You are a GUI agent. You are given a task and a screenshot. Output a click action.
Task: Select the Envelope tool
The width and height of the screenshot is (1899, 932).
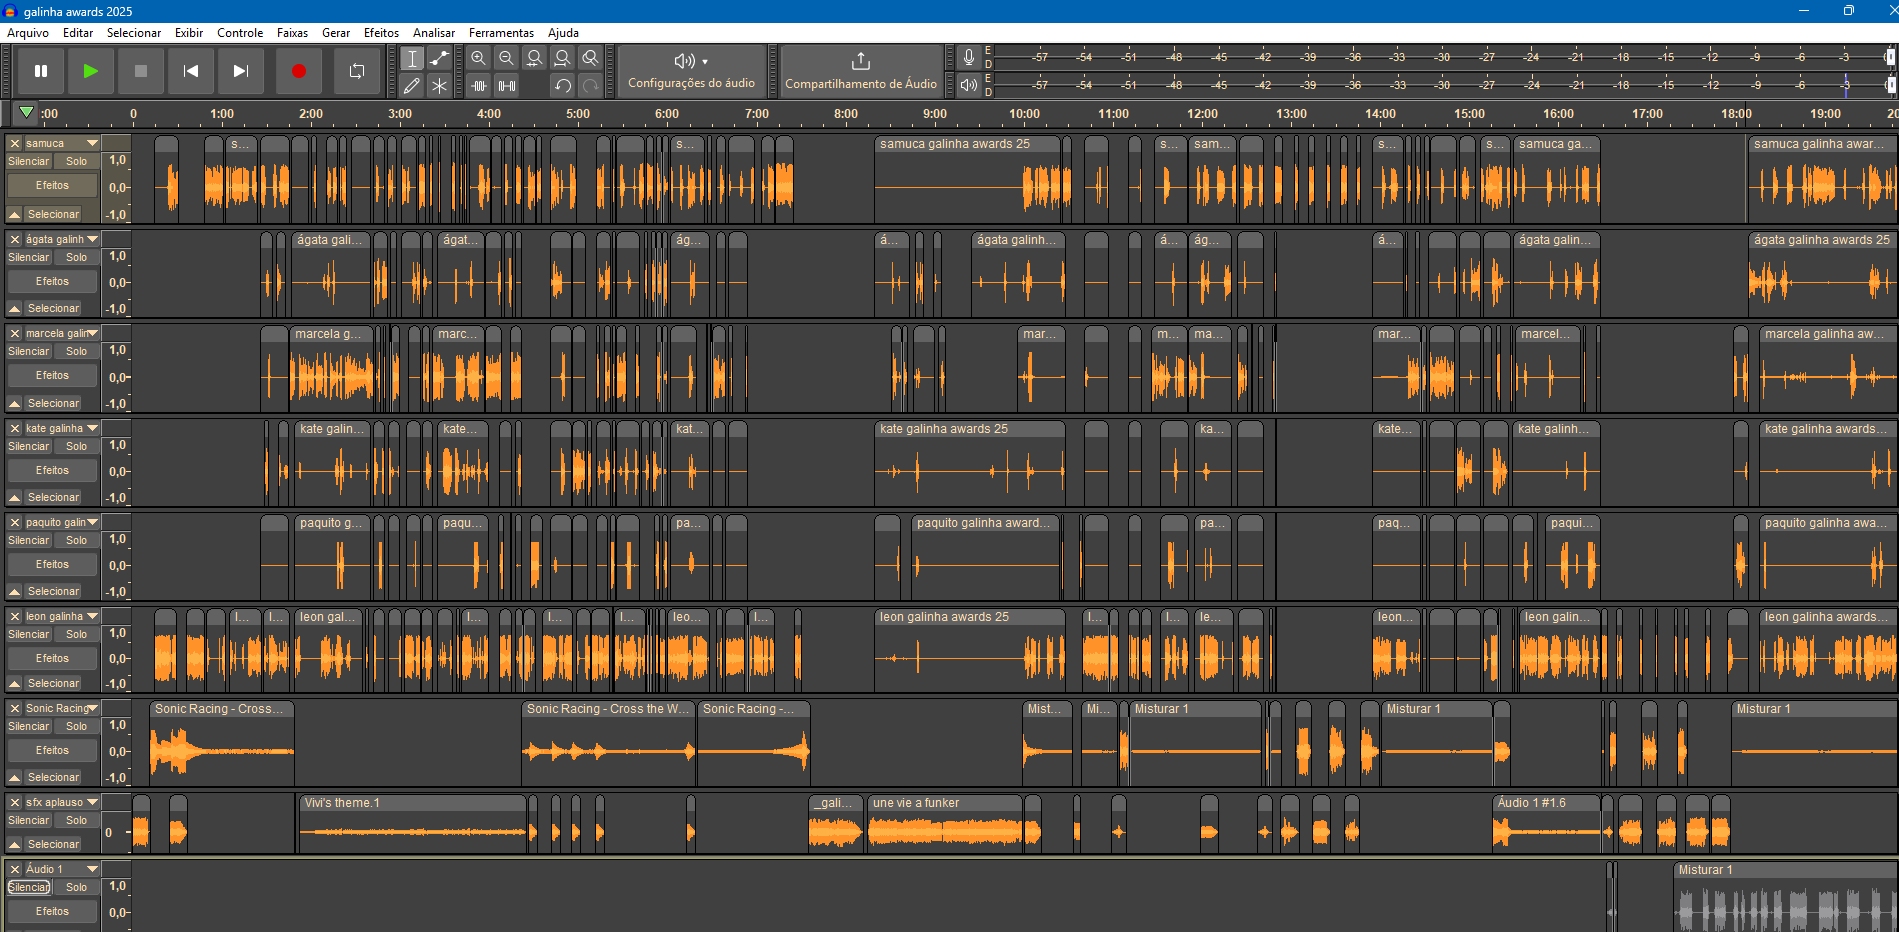pyautogui.click(x=439, y=58)
